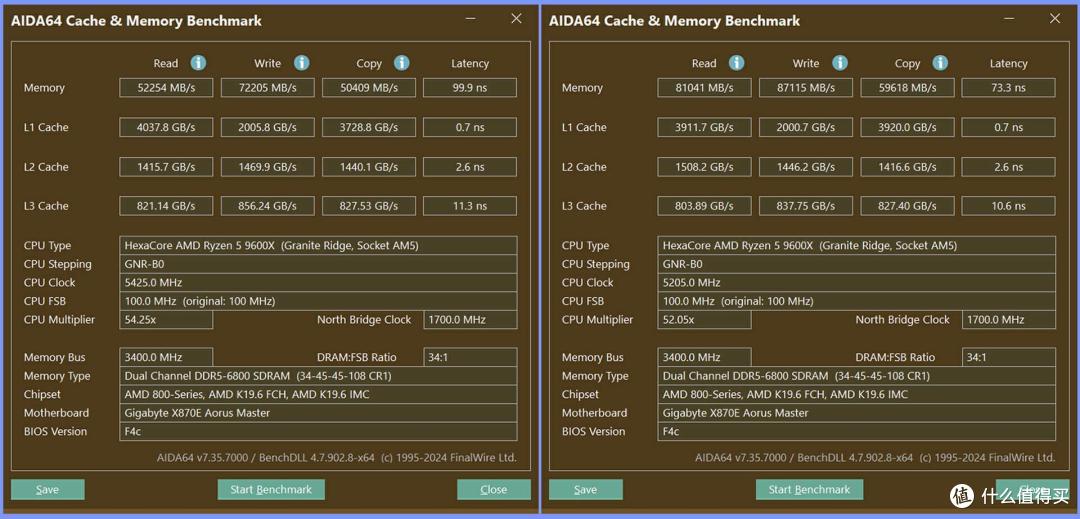Click L3 Cache read 803.89 GB/s

click(x=705, y=206)
